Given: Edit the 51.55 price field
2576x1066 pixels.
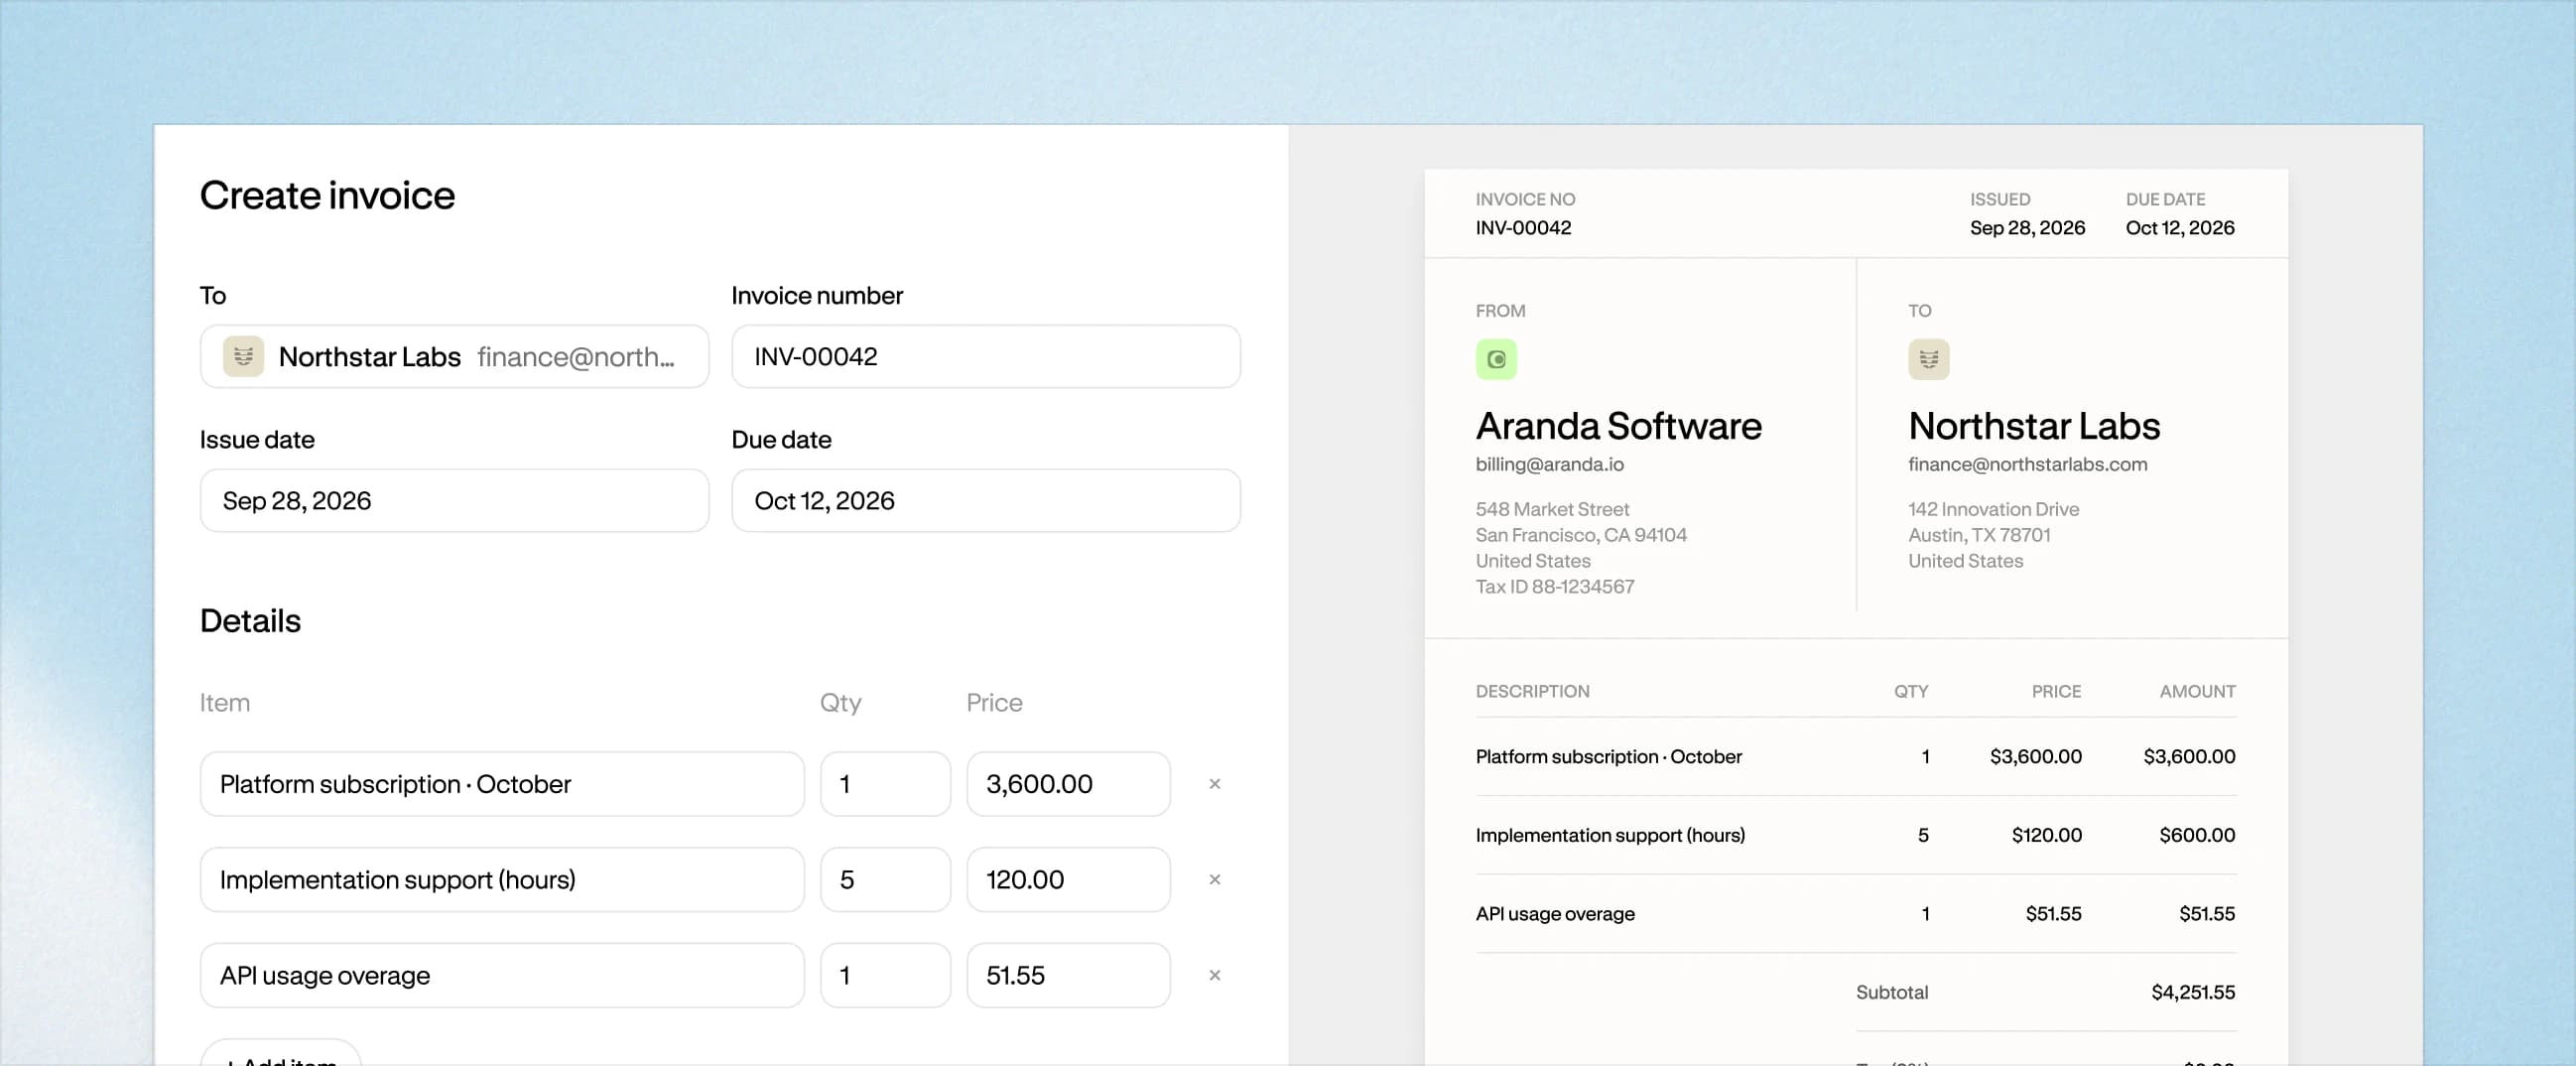Looking at the screenshot, I should tap(1068, 975).
